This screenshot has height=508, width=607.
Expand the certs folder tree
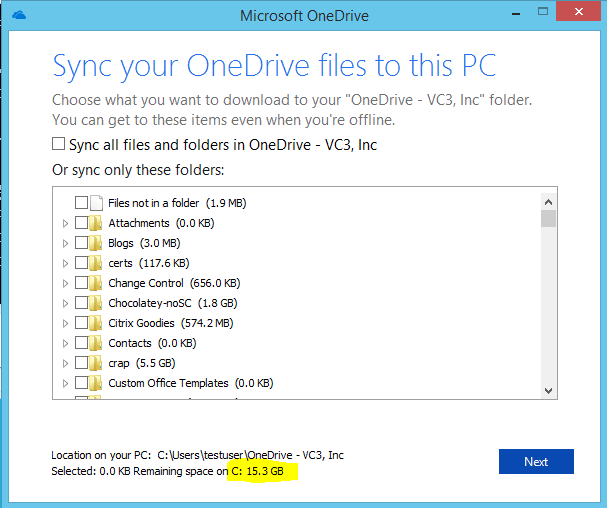click(65, 263)
